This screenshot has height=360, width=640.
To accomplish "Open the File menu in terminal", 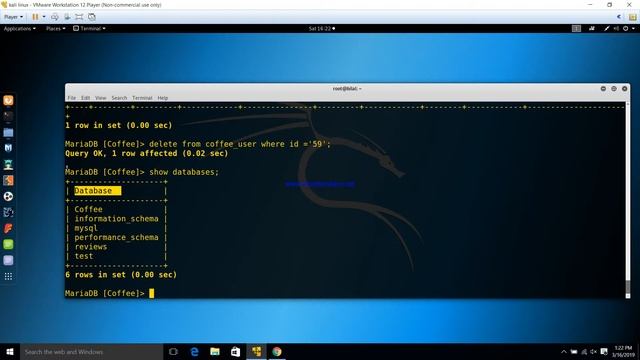I will point(72,98).
